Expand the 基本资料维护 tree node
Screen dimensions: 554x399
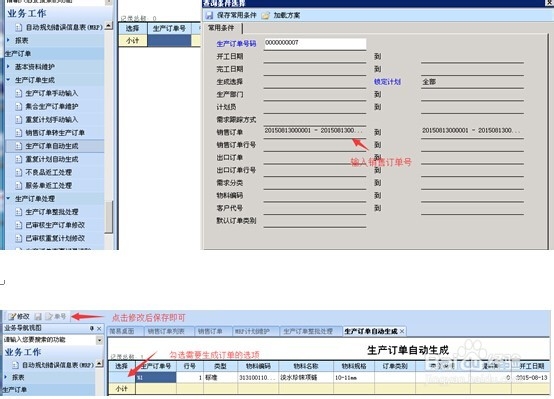pos(8,66)
